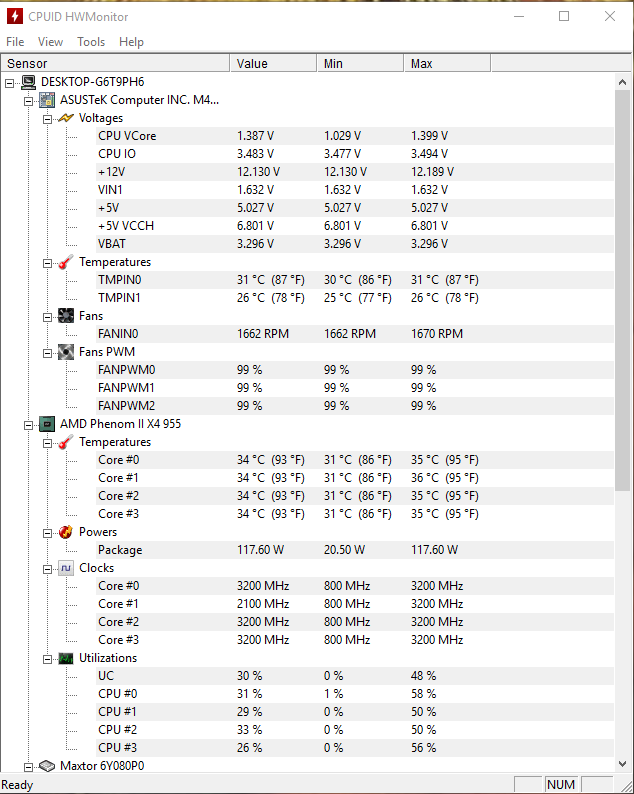634x794 pixels.
Task: Click the Fans icon next to FANIN0 group
Action: point(66,316)
